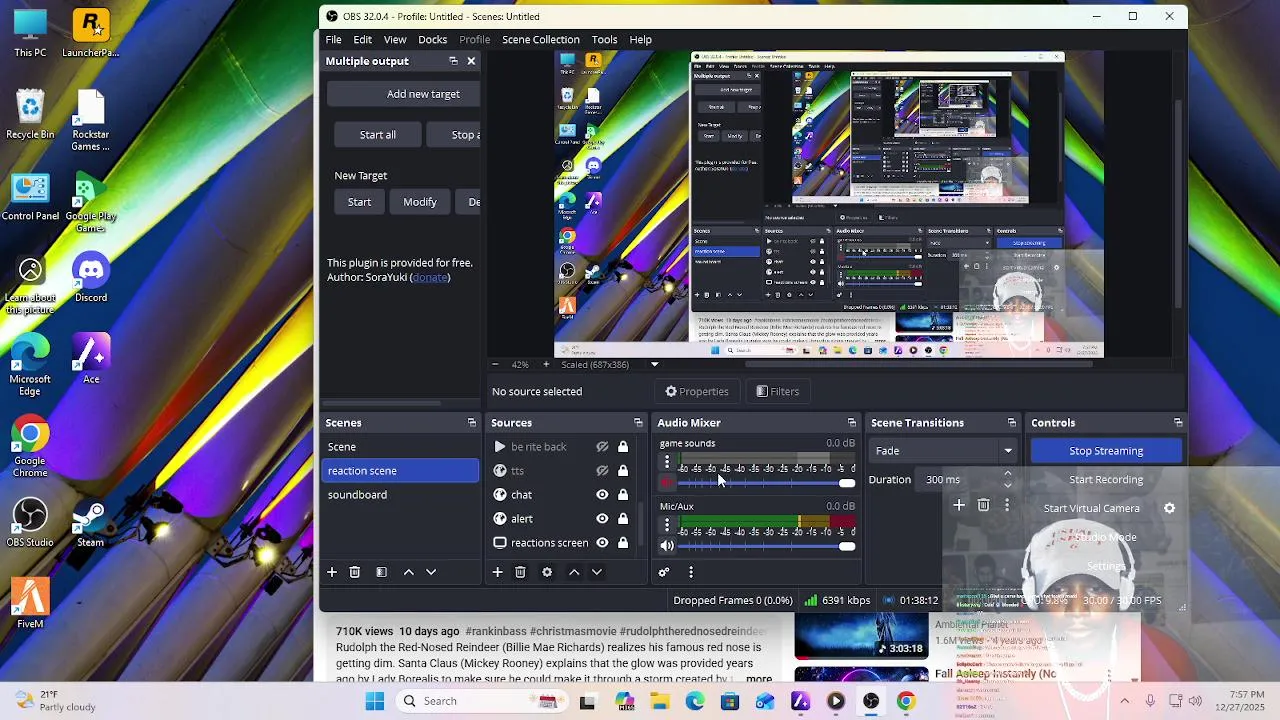Zoom in preview with plus icon
1280x720 pixels.
pyautogui.click(x=545, y=365)
